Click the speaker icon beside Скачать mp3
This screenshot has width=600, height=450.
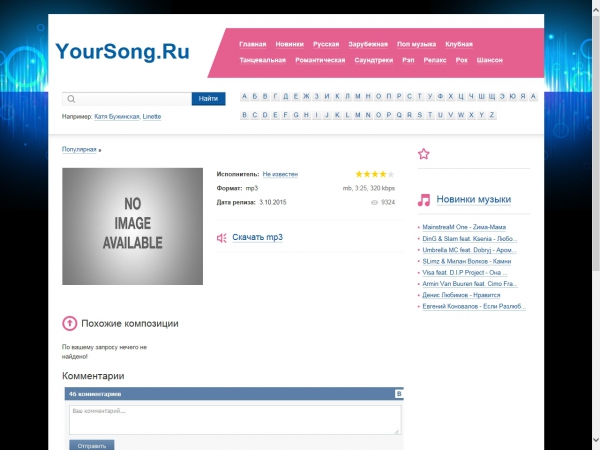tap(222, 238)
